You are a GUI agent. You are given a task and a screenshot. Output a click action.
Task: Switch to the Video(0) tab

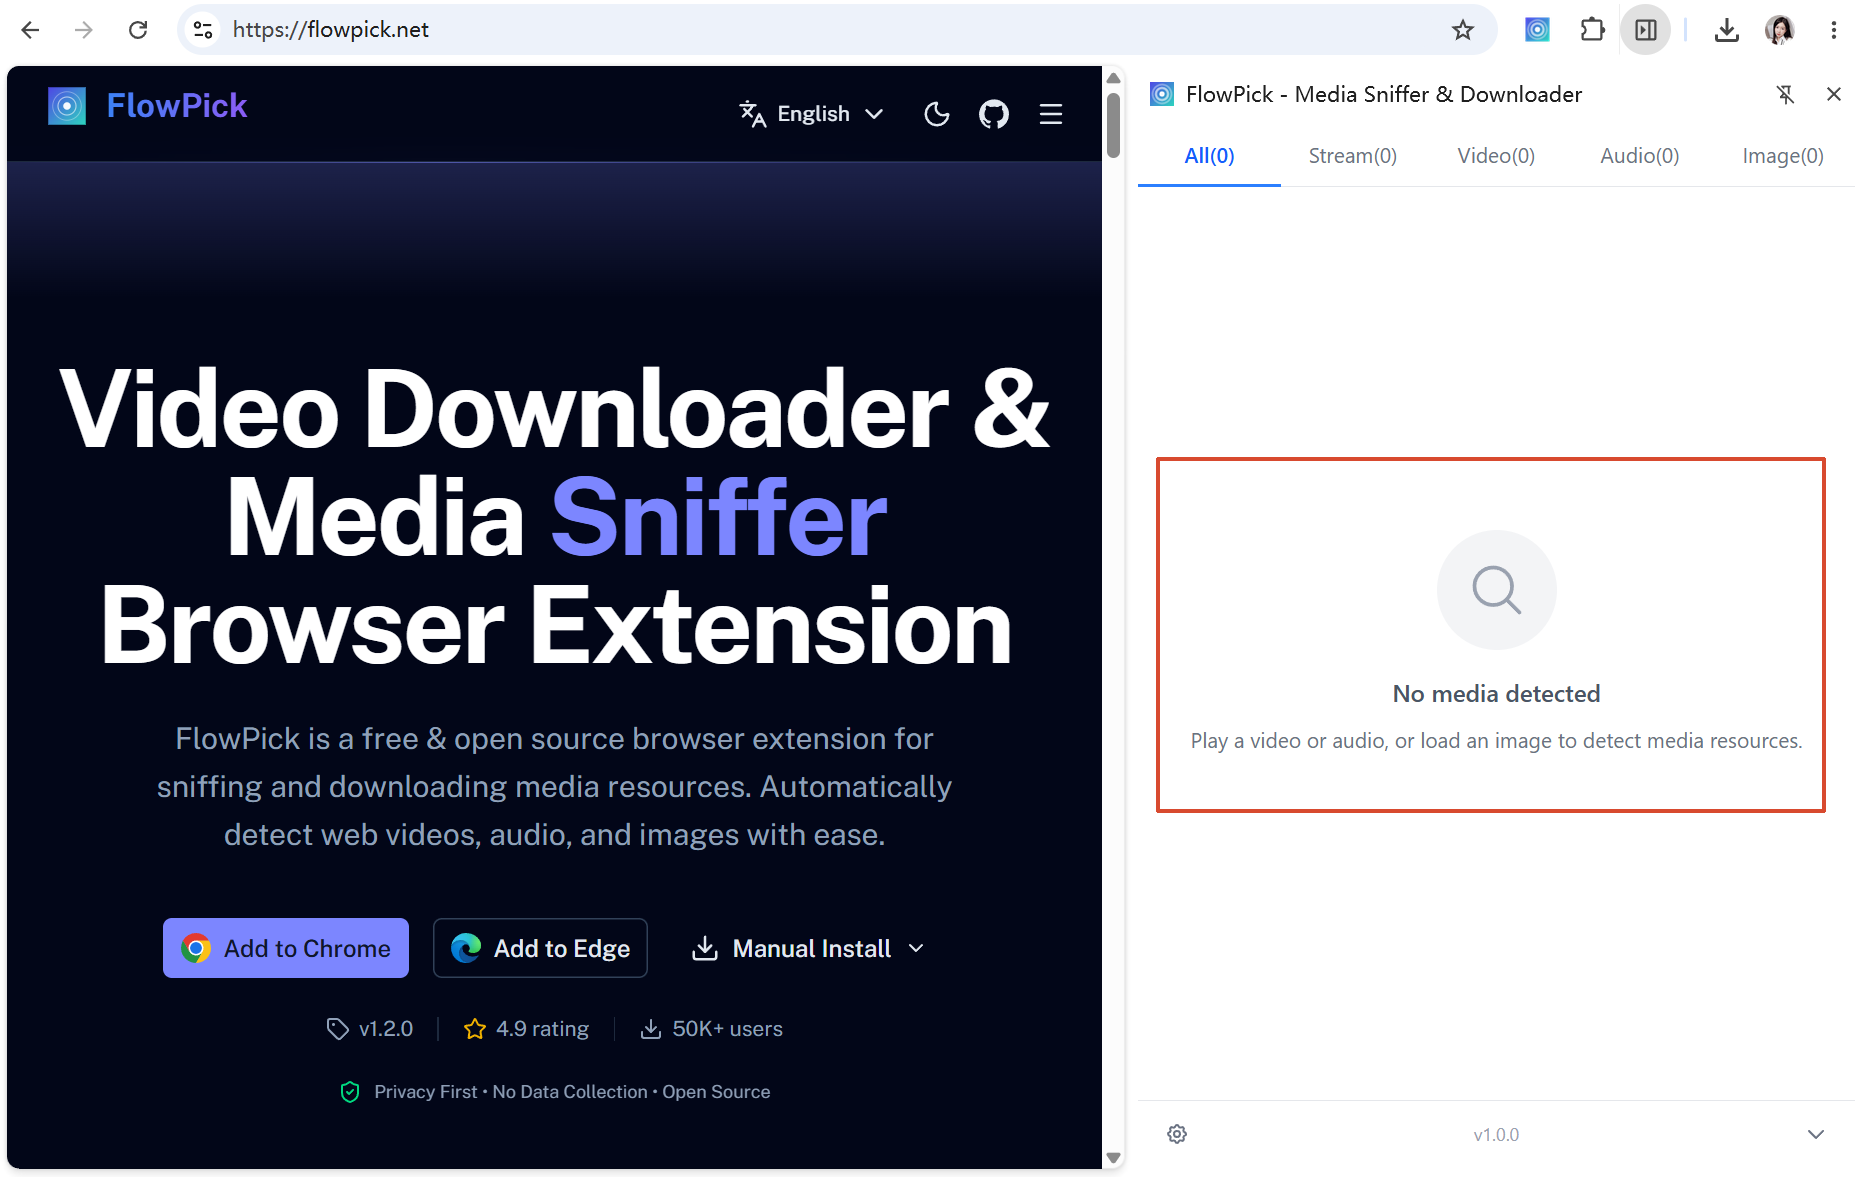pyautogui.click(x=1496, y=156)
